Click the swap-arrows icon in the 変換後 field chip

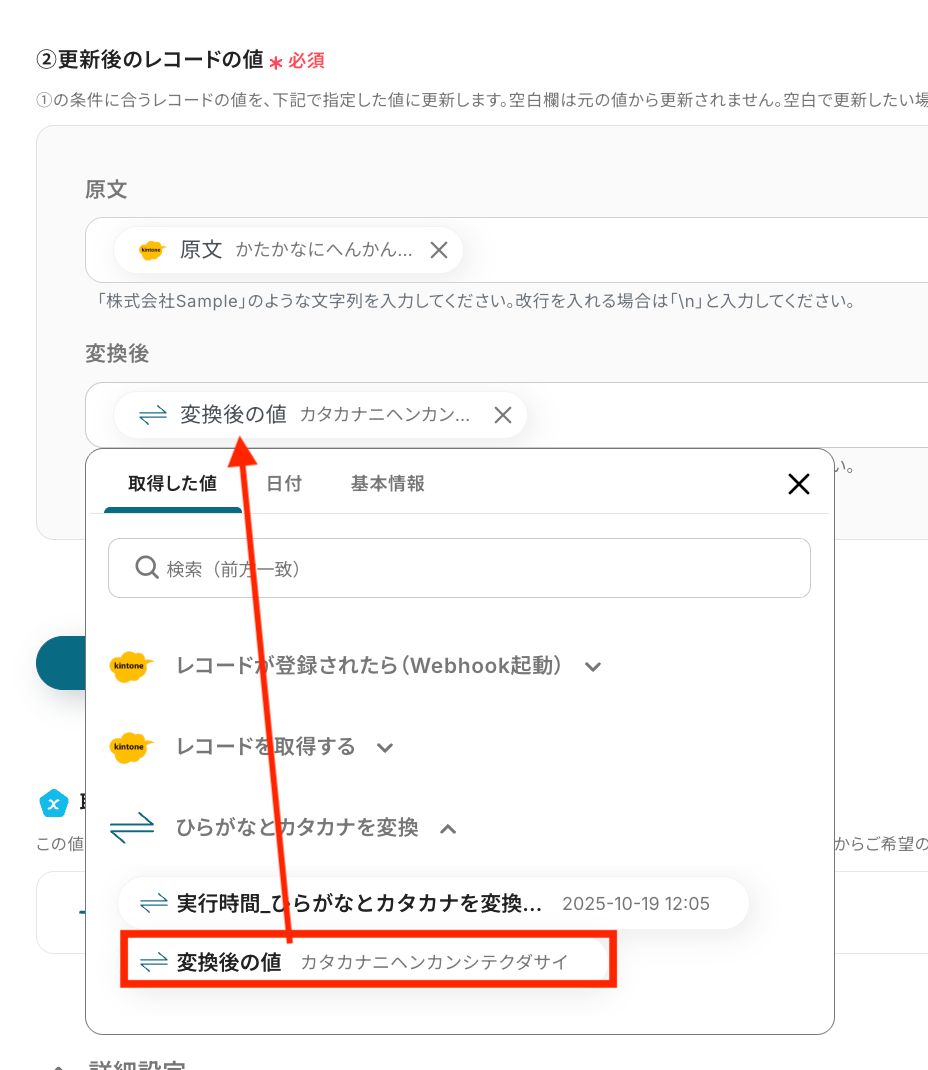[x=152, y=415]
